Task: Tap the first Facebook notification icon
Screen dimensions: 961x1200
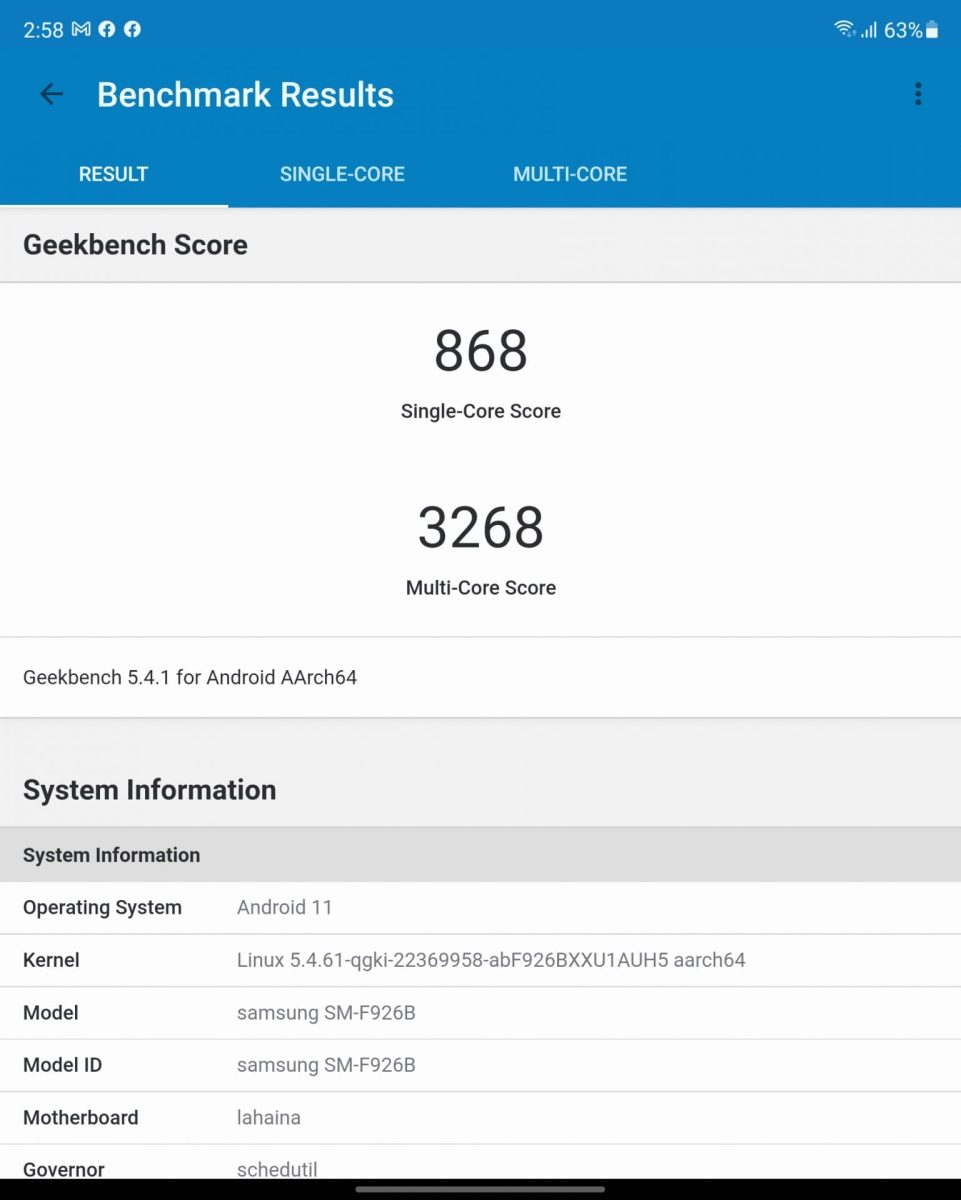Action: tap(107, 29)
